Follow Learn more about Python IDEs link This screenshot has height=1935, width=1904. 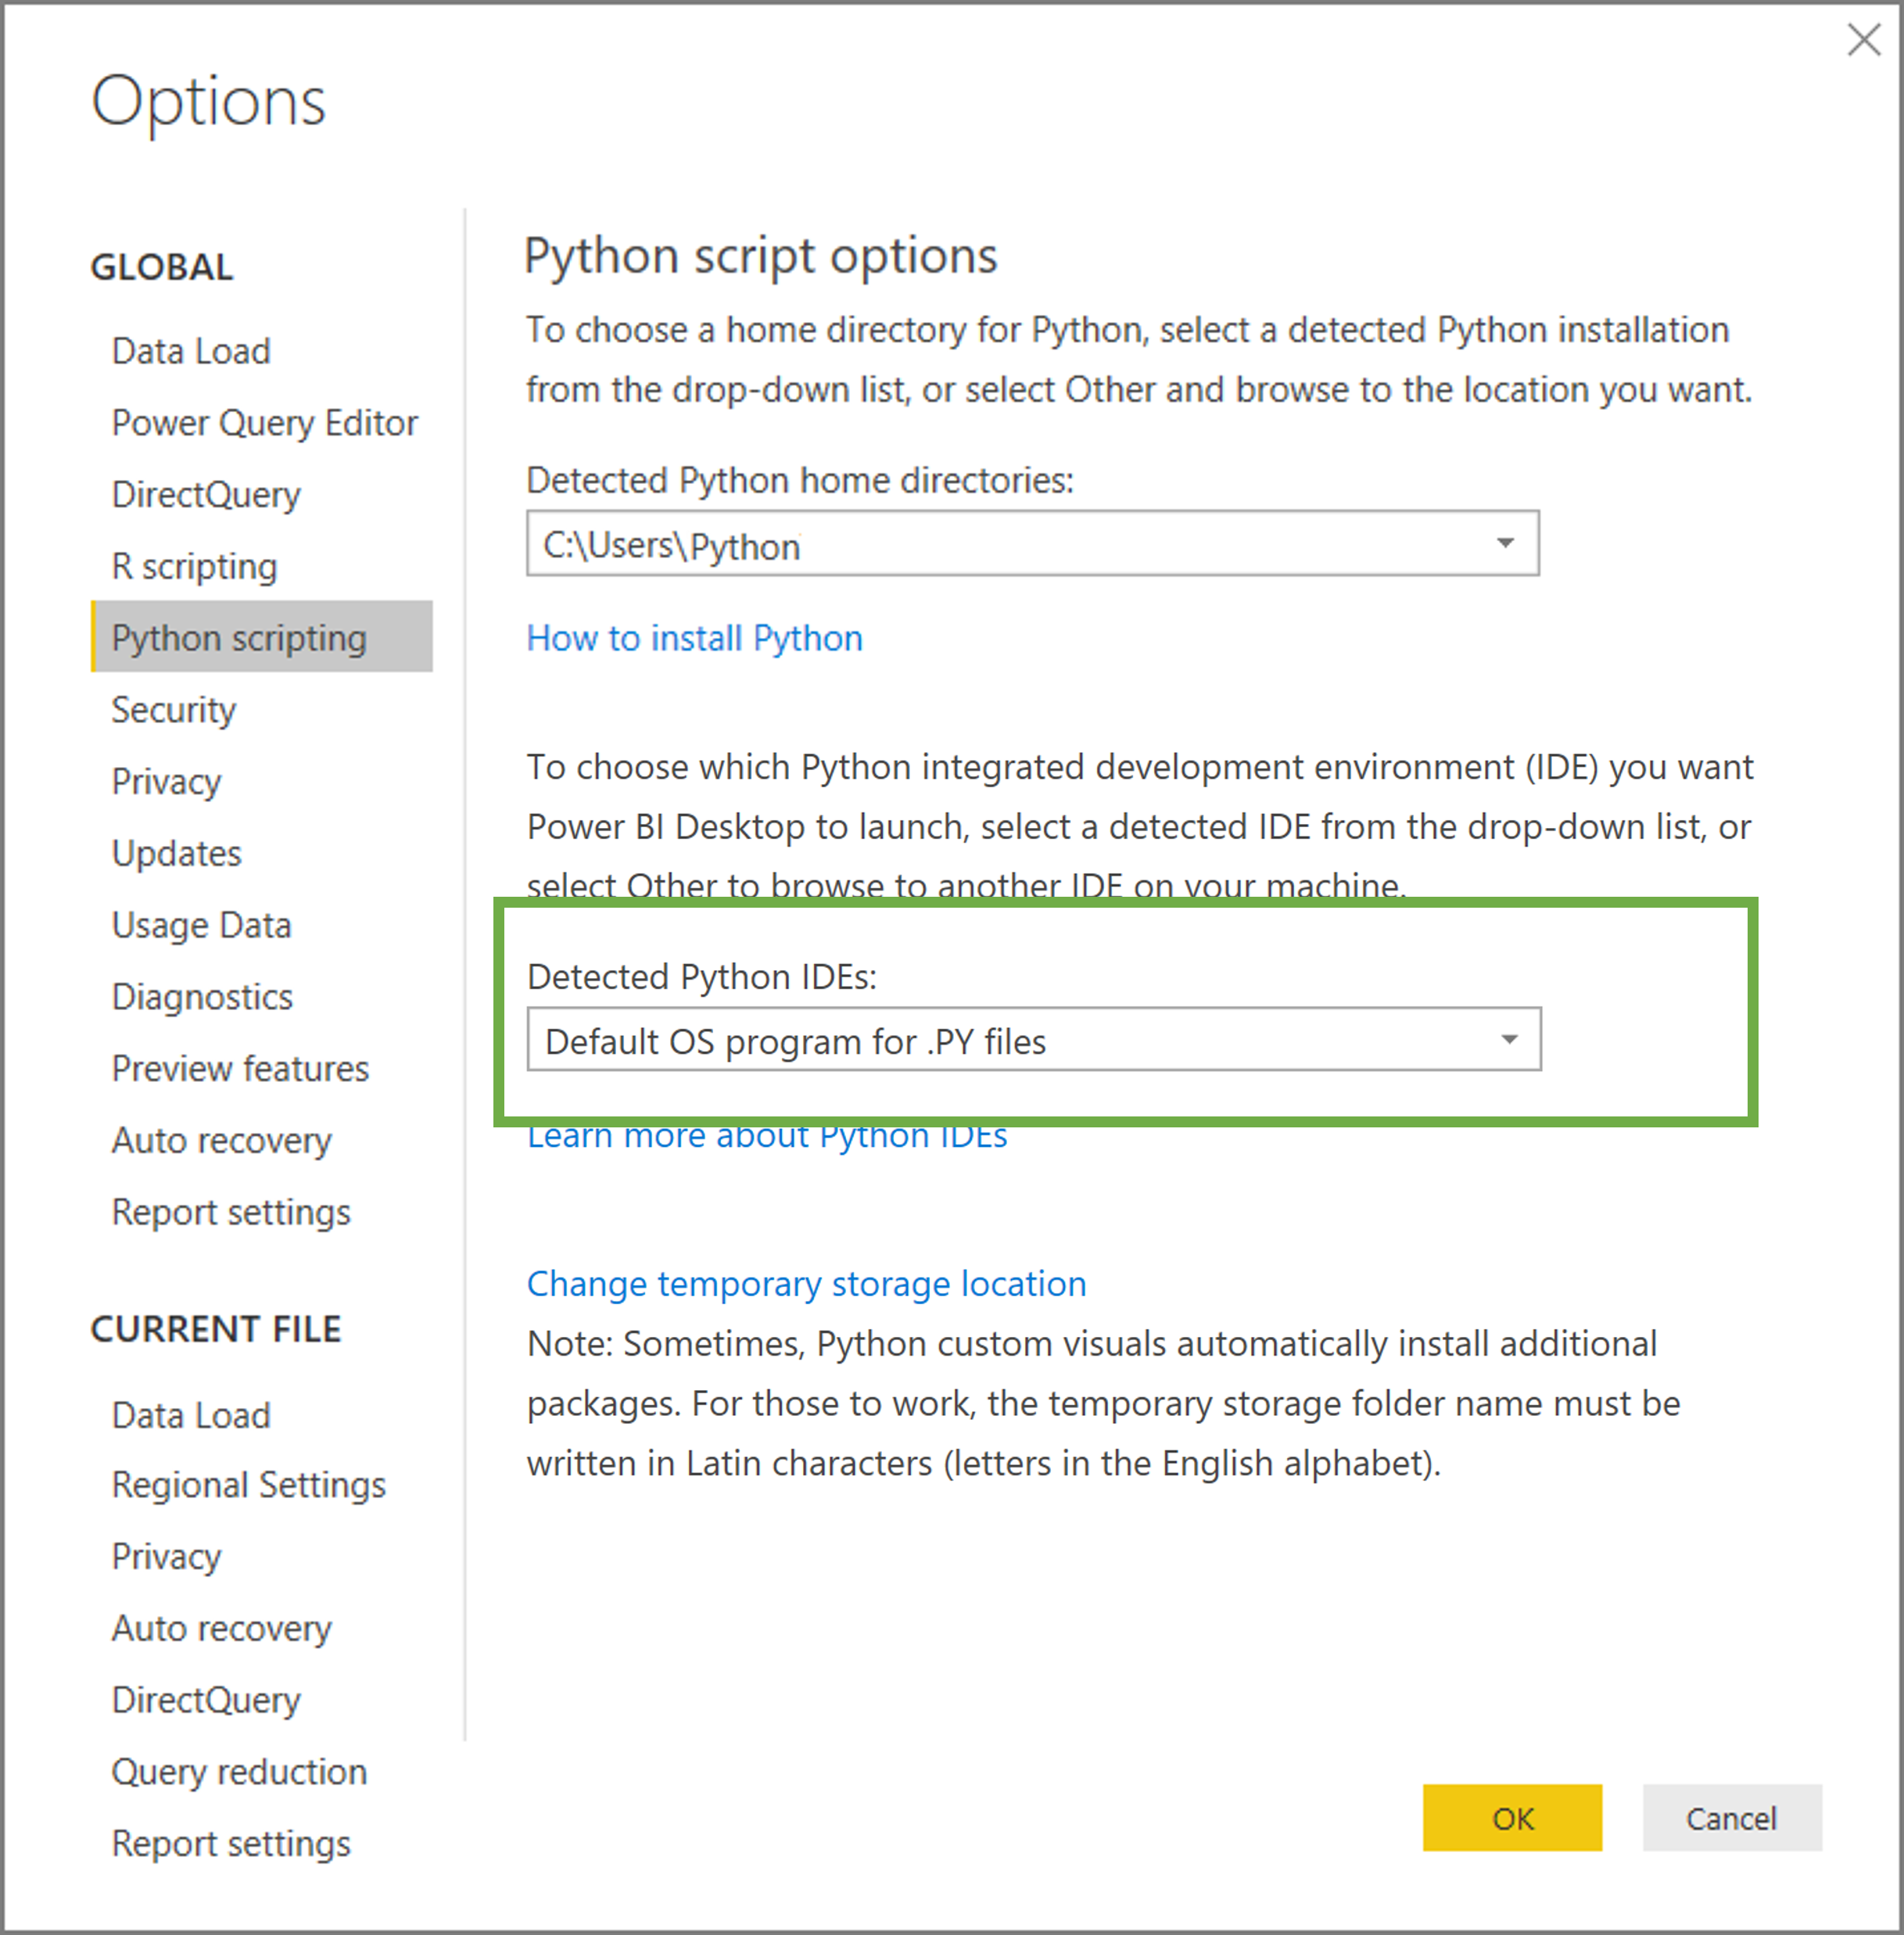tap(767, 1137)
